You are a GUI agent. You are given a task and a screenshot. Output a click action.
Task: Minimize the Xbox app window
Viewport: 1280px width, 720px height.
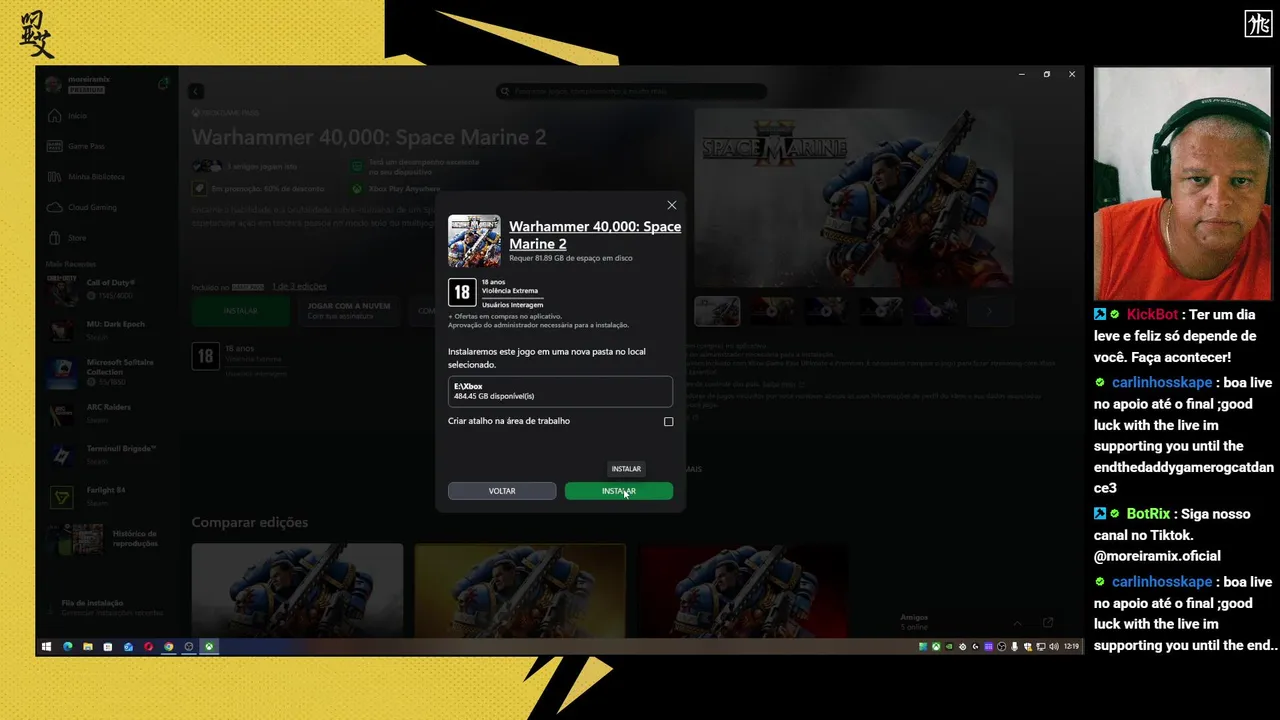(x=1021, y=74)
